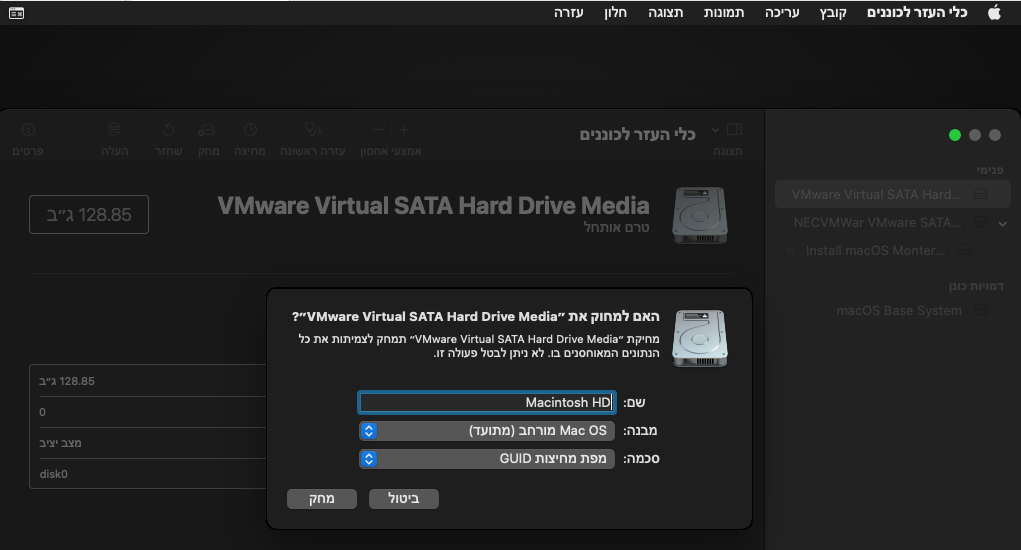Click the sidebar view toggle icon
This screenshot has width=1021, height=550.
click(734, 130)
